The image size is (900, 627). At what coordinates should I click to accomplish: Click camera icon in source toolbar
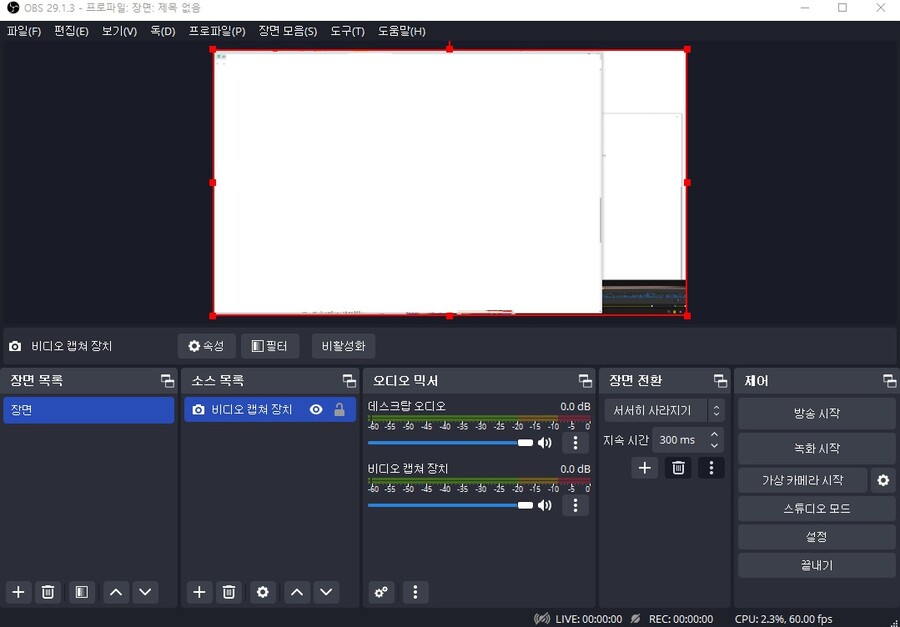click(x=15, y=346)
